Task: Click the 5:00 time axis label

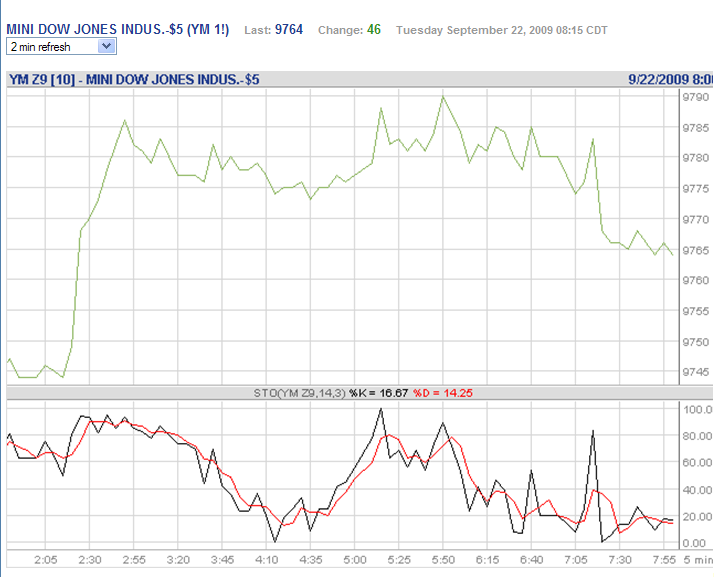Action: 355,560
